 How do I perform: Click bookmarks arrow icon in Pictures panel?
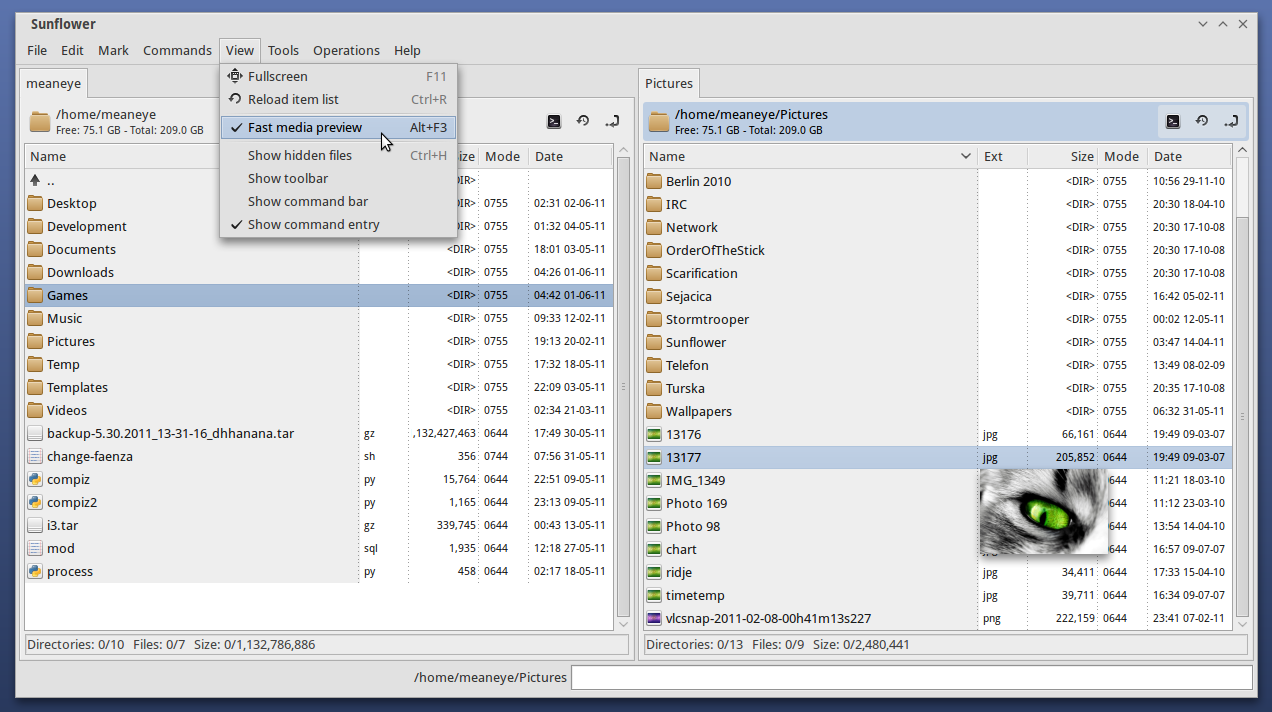pos(1231,122)
